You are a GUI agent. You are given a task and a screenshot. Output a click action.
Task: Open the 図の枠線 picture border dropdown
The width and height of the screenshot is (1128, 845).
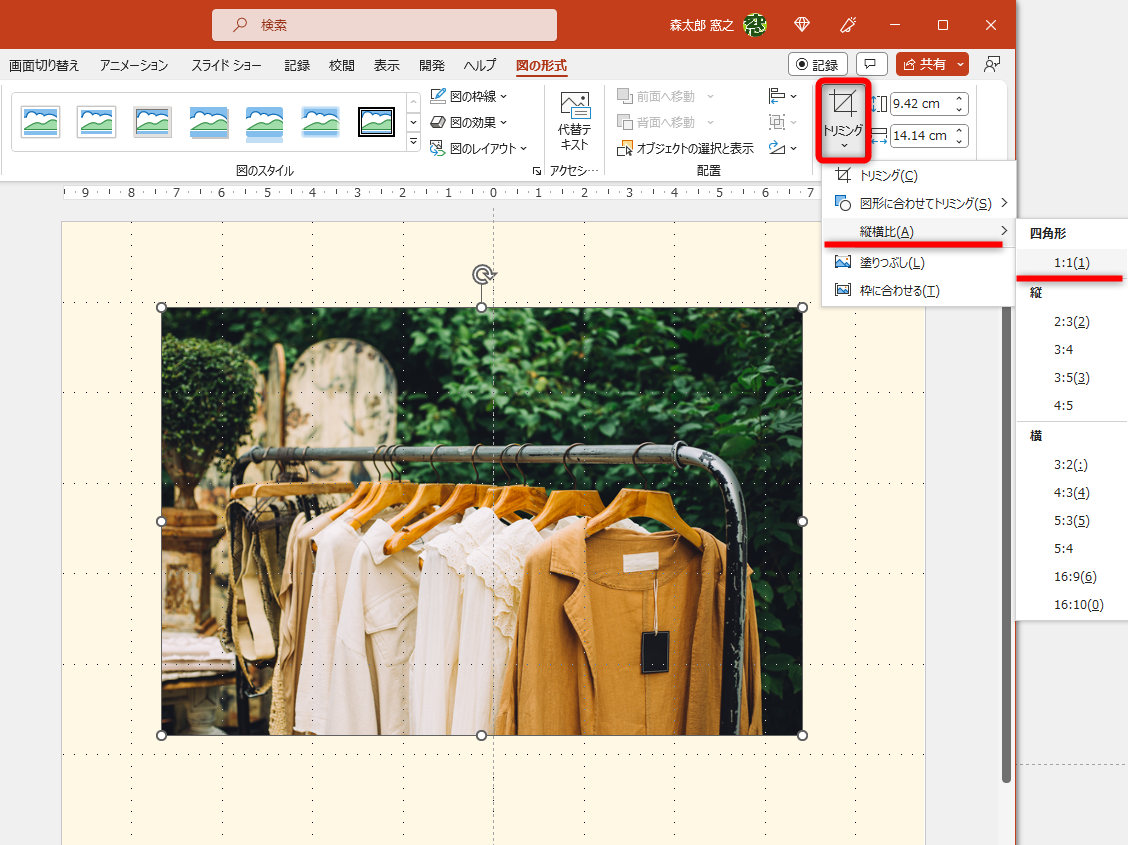469,96
